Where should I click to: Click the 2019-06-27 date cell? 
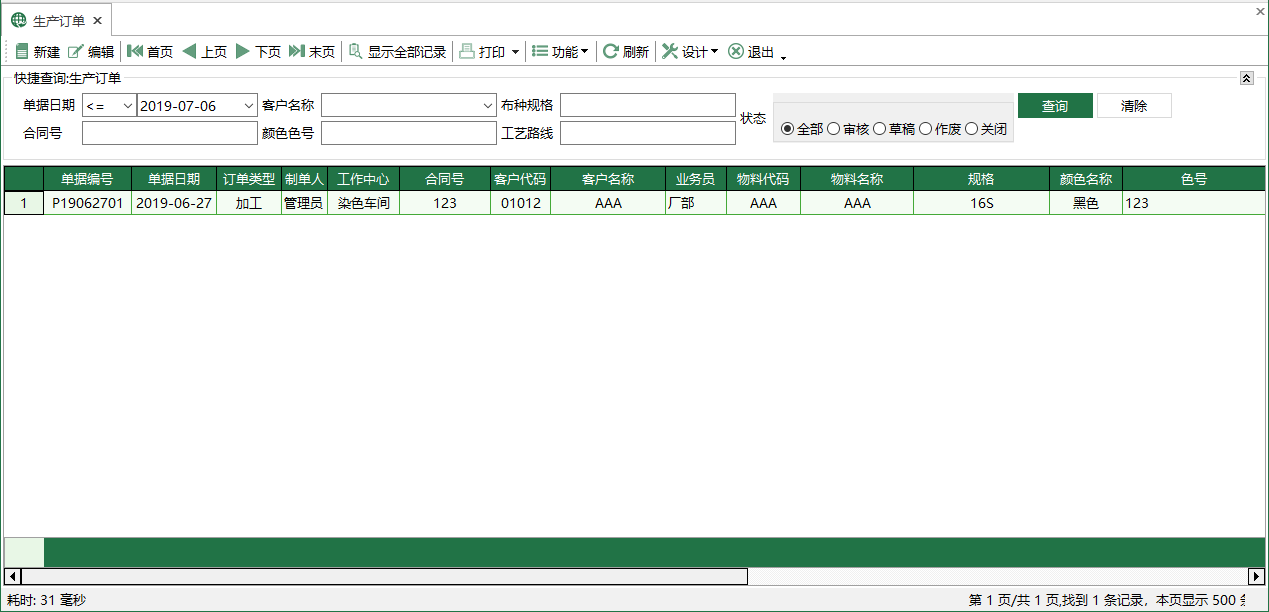pyautogui.click(x=174, y=203)
